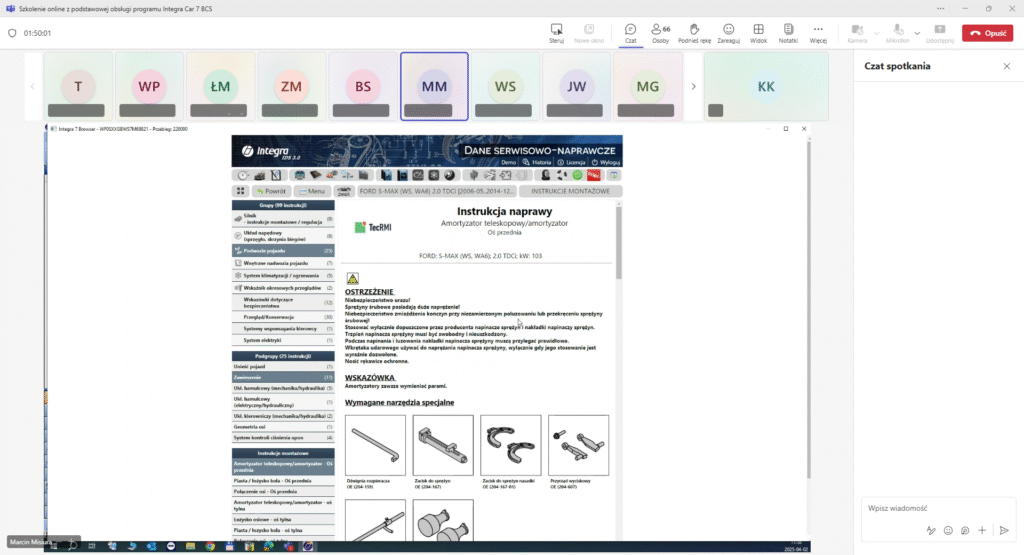The height and width of the screenshot is (555, 1024).
Task: Open message formatting options icon
Action: click(931, 530)
